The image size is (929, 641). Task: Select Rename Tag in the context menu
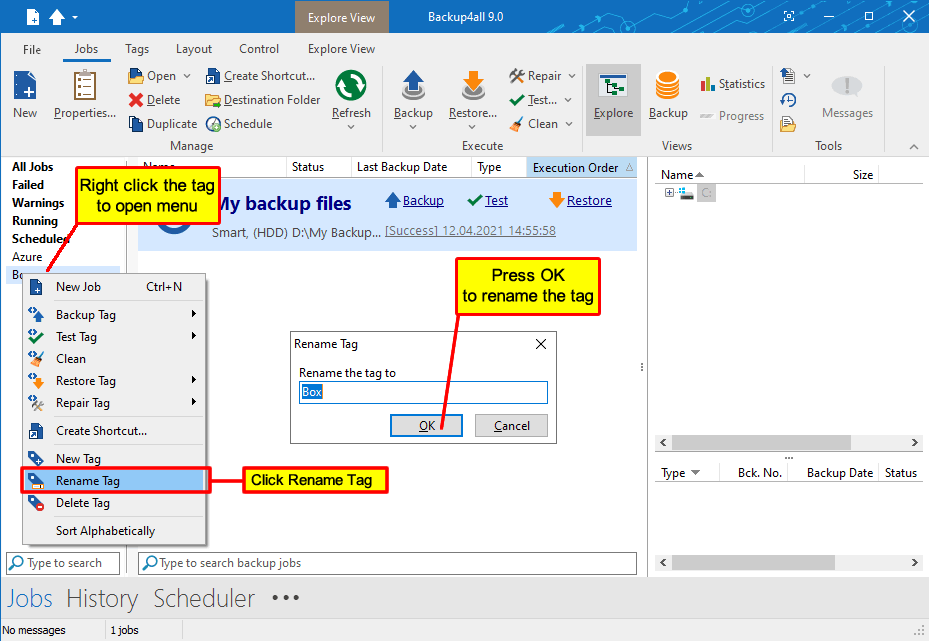[115, 480]
